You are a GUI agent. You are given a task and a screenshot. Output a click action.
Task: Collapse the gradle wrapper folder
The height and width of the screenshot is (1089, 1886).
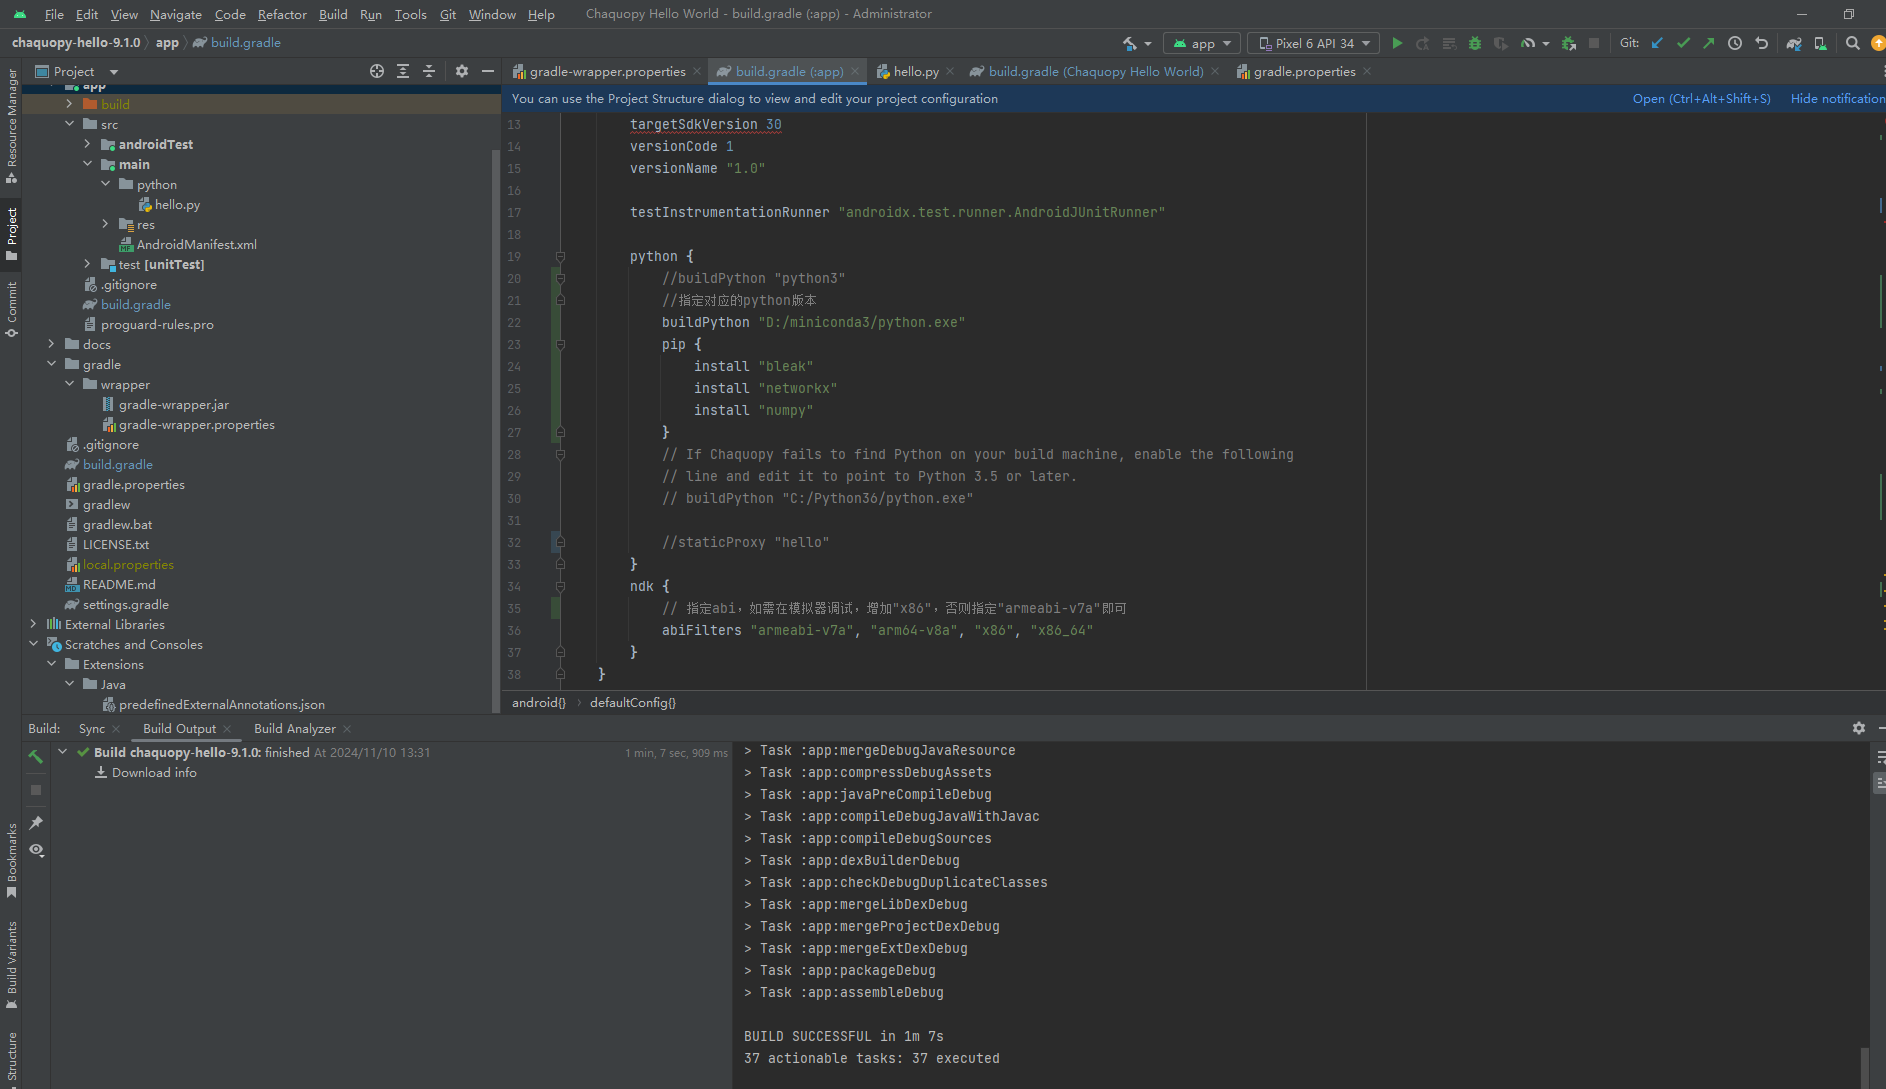click(69, 384)
